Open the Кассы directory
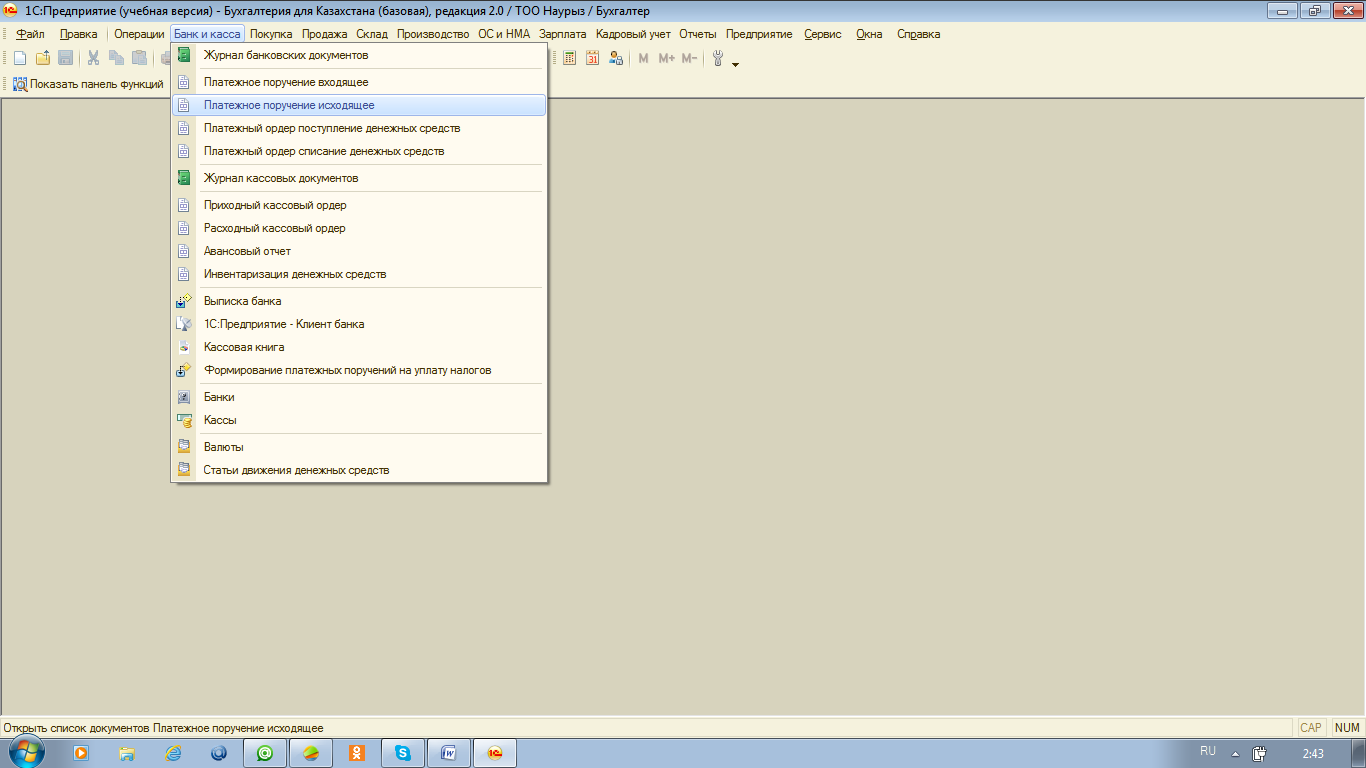Screen dimensions: 1366x768 [359, 420]
